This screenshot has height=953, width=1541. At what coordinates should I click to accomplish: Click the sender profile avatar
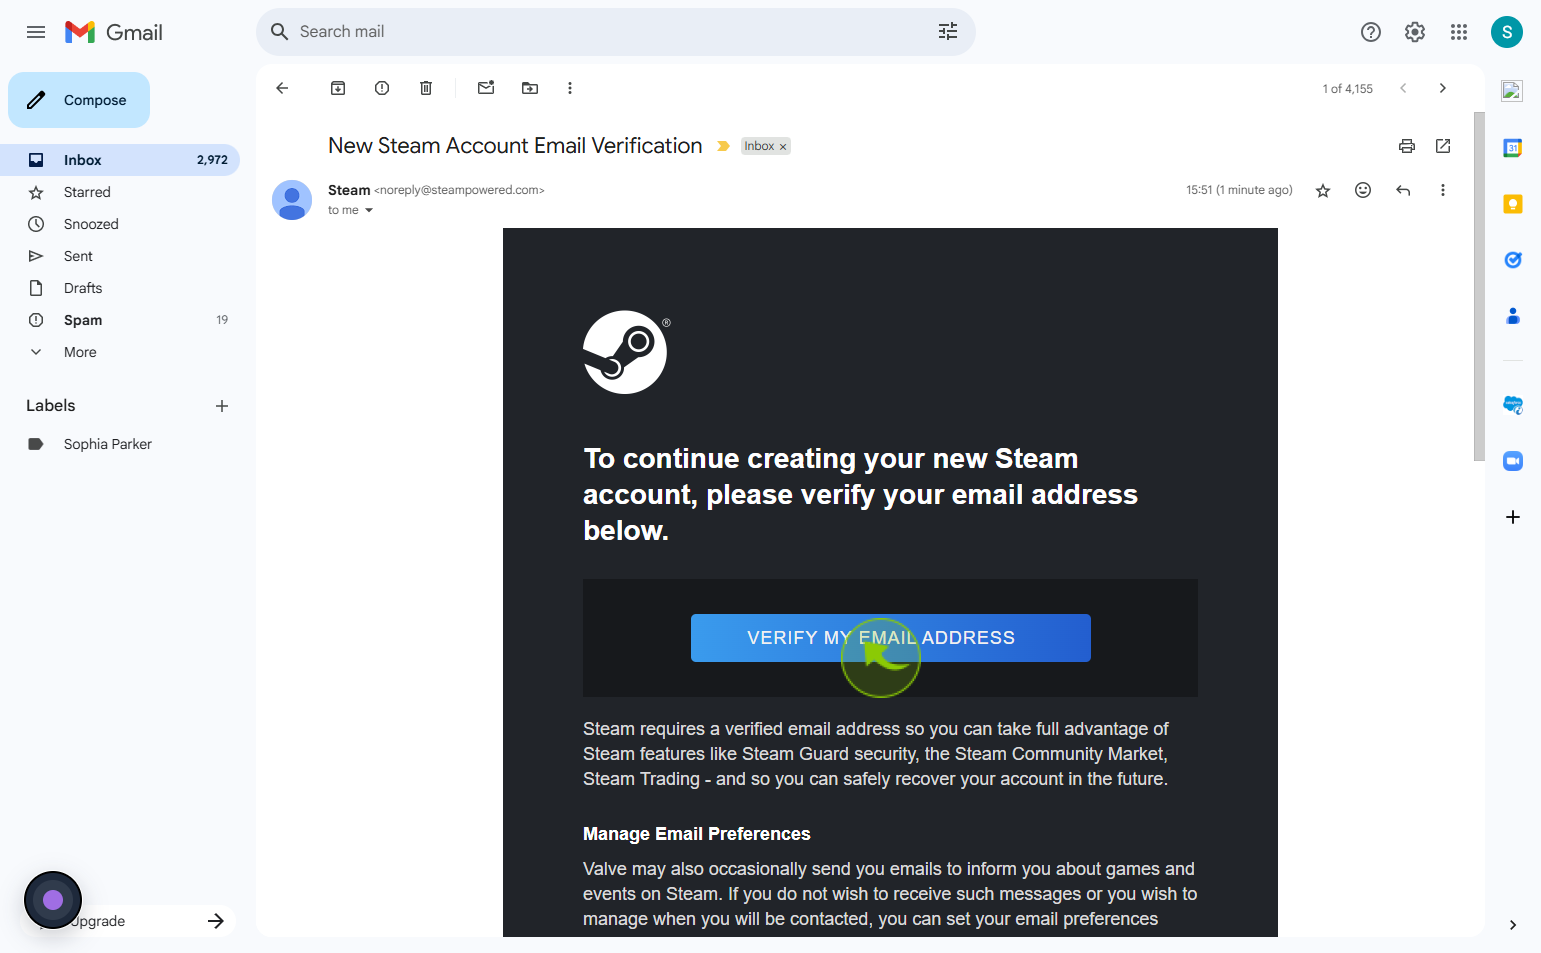coord(292,200)
